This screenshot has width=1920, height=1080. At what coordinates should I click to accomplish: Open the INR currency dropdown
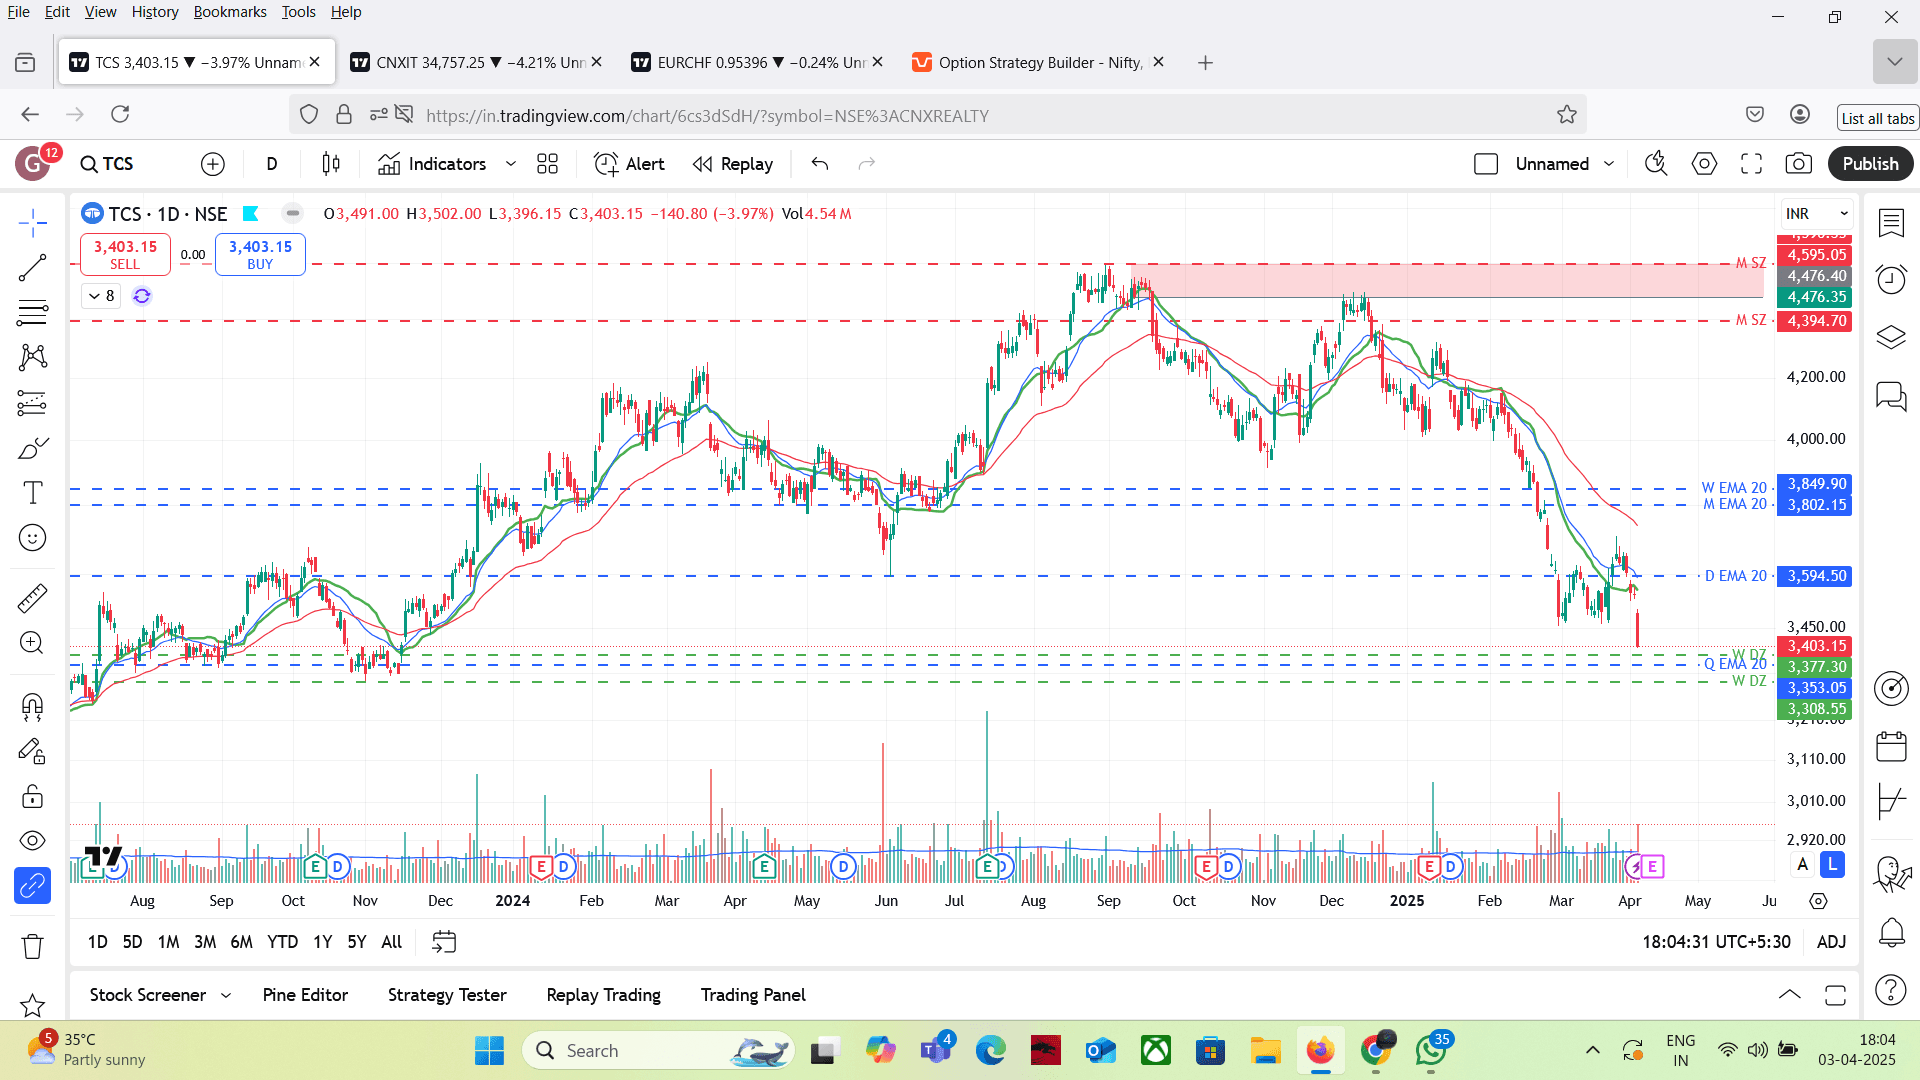(1816, 214)
